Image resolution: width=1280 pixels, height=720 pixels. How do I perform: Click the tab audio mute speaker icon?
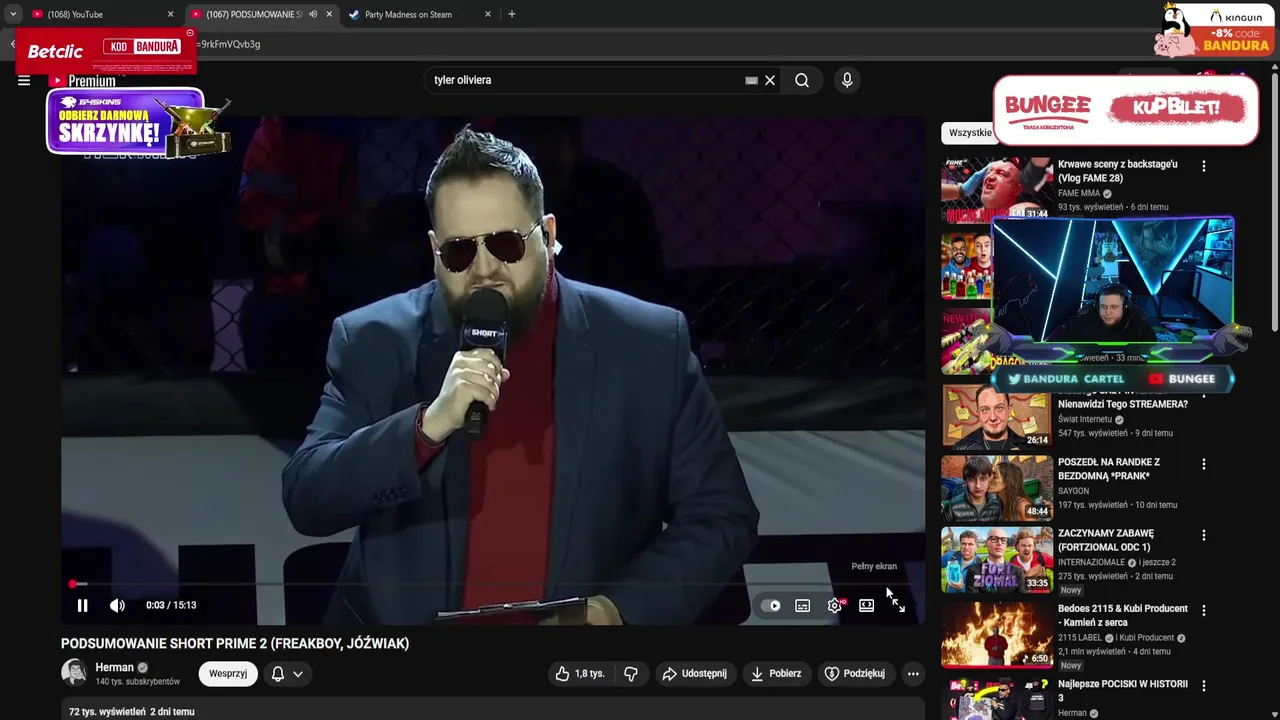[x=313, y=14]
